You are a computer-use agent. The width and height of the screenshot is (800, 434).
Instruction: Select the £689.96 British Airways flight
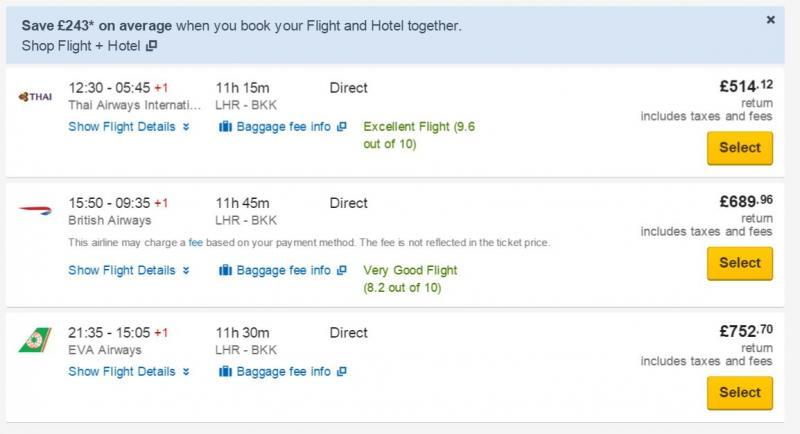coord(739,263)
